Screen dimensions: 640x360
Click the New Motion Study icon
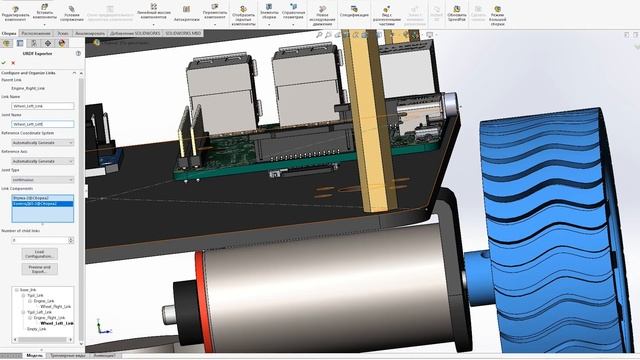(x=322, y=9)
